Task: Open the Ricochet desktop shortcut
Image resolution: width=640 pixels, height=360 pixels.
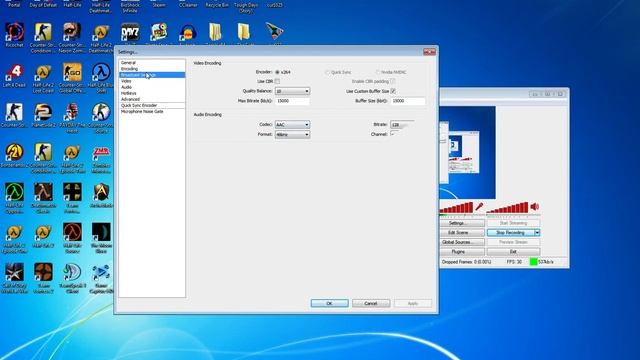Action: tap(14, 35)
